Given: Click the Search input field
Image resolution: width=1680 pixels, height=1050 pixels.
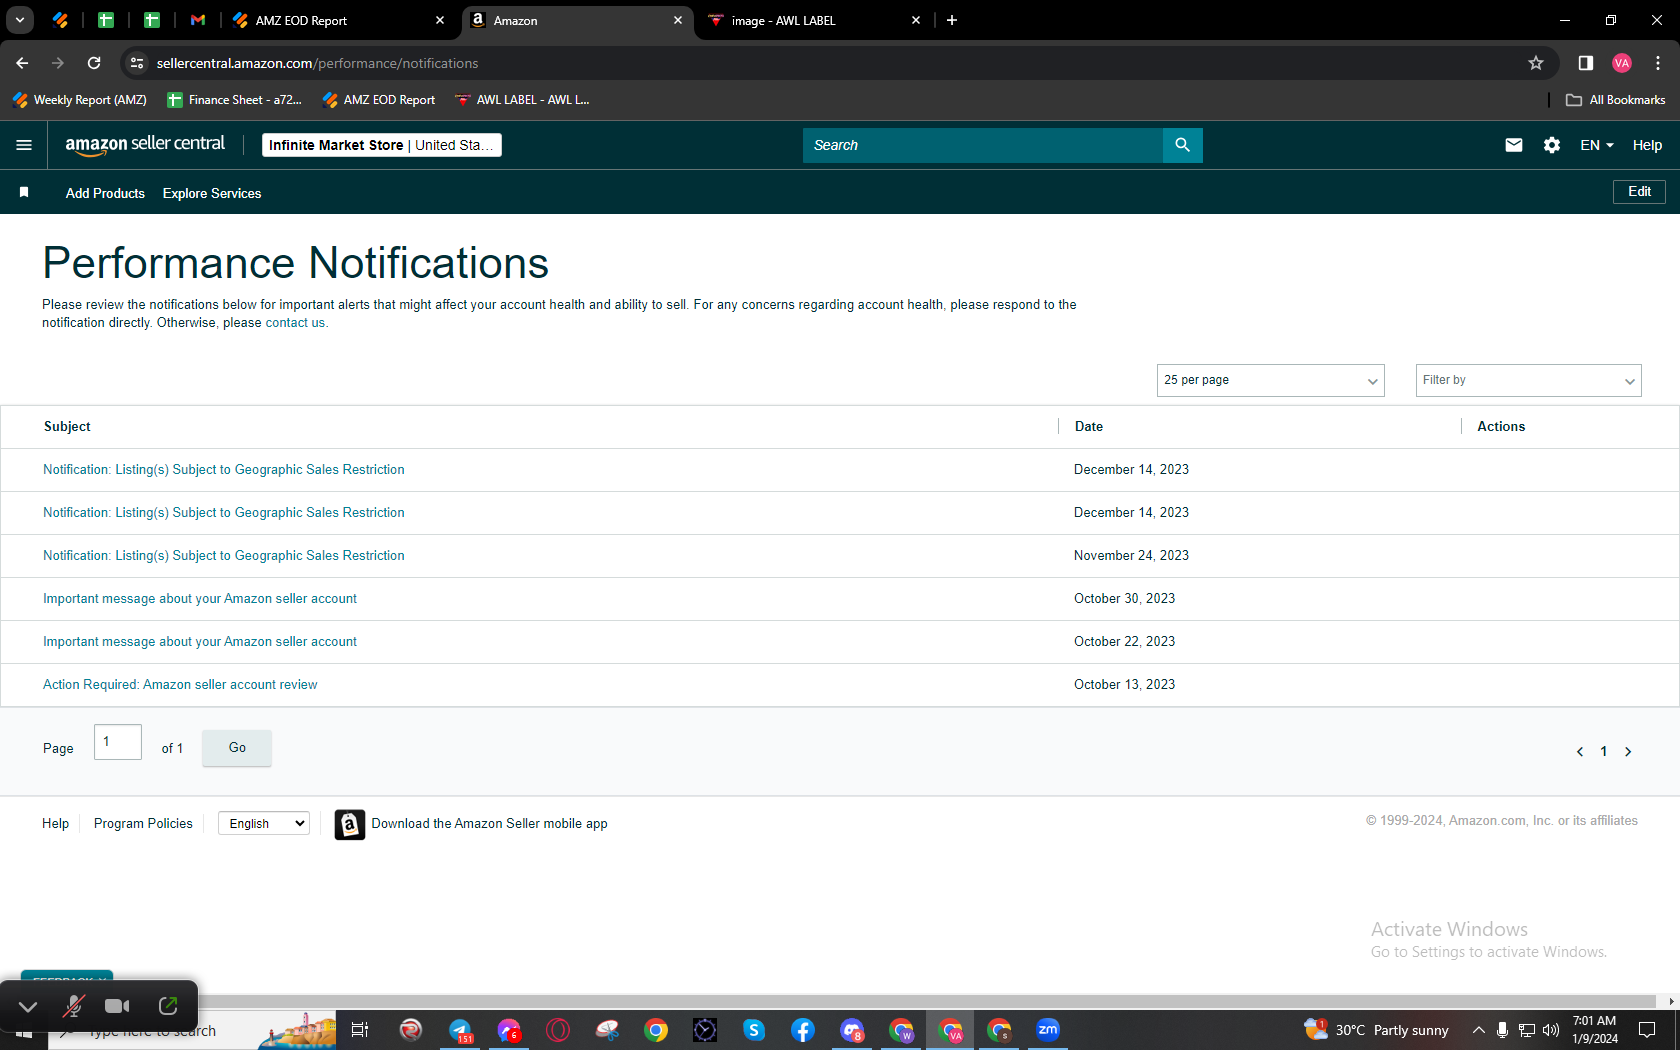Looking at the screenshot, I should tap(983, 145).
